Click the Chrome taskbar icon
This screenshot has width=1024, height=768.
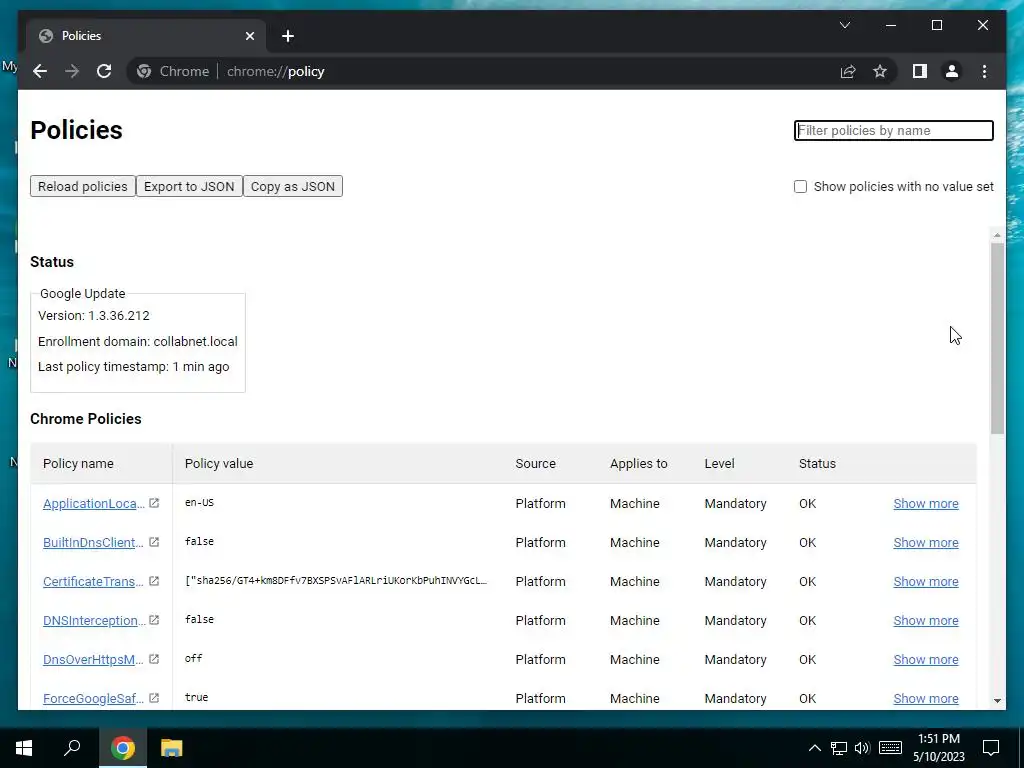point(123,748)
